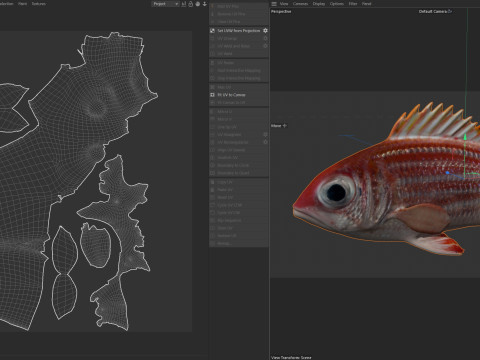Open the Panel menu
480x360 pixels.
(366, 4)
